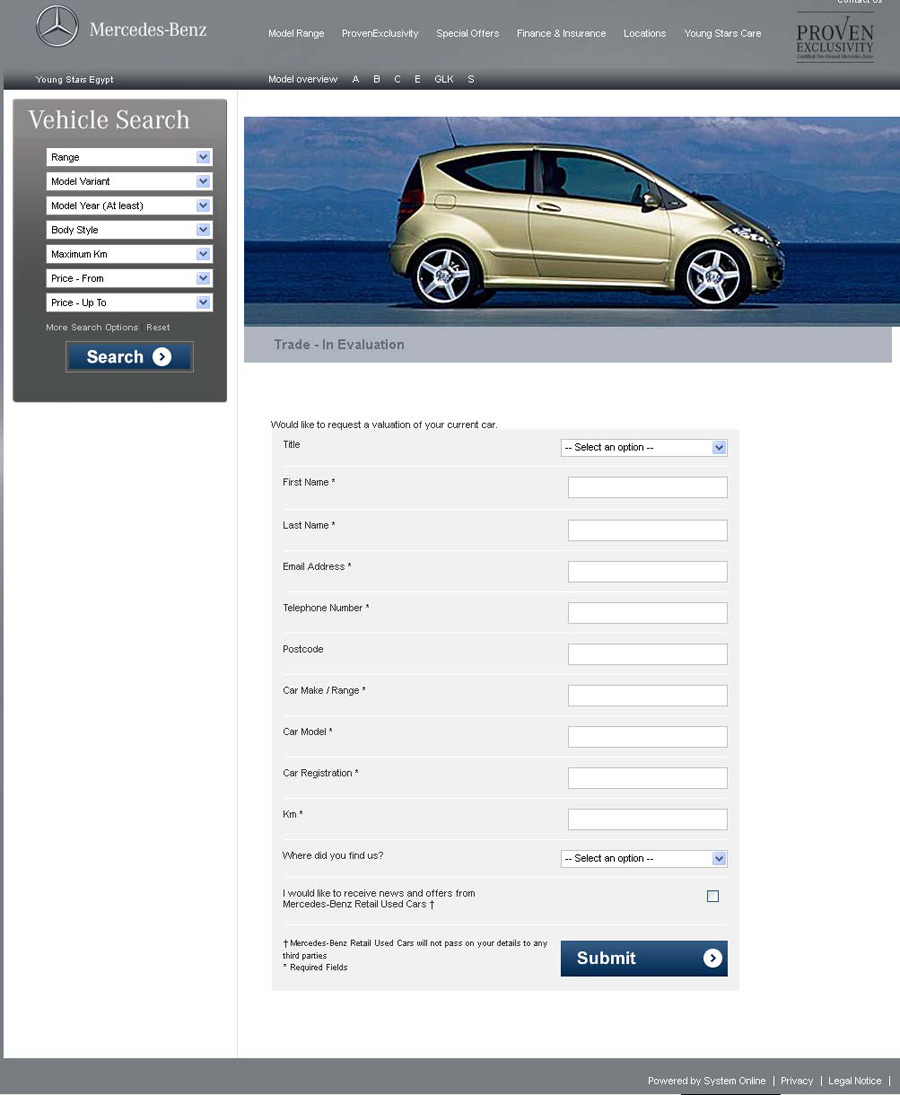
Task: Focus the Km input field
Action: 647,819
